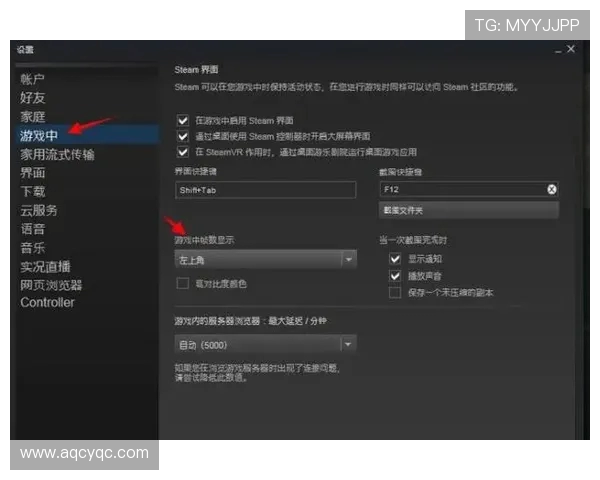Open the 自动 (5000) server browser dropdown
This screenshot has height=480, width=600.
(266, 344)
